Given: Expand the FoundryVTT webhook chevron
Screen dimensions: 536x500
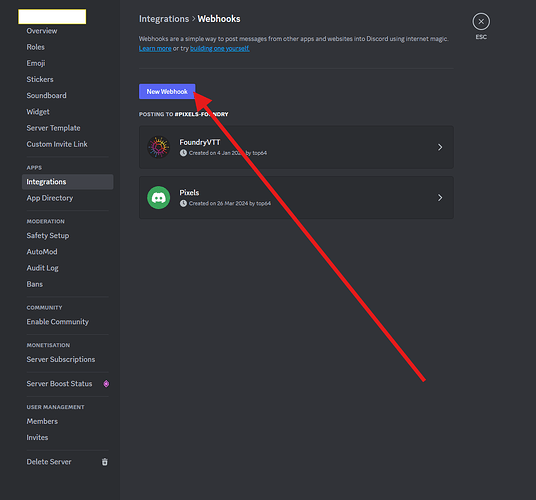Looking at the screenshot, I should click(440, 147).
